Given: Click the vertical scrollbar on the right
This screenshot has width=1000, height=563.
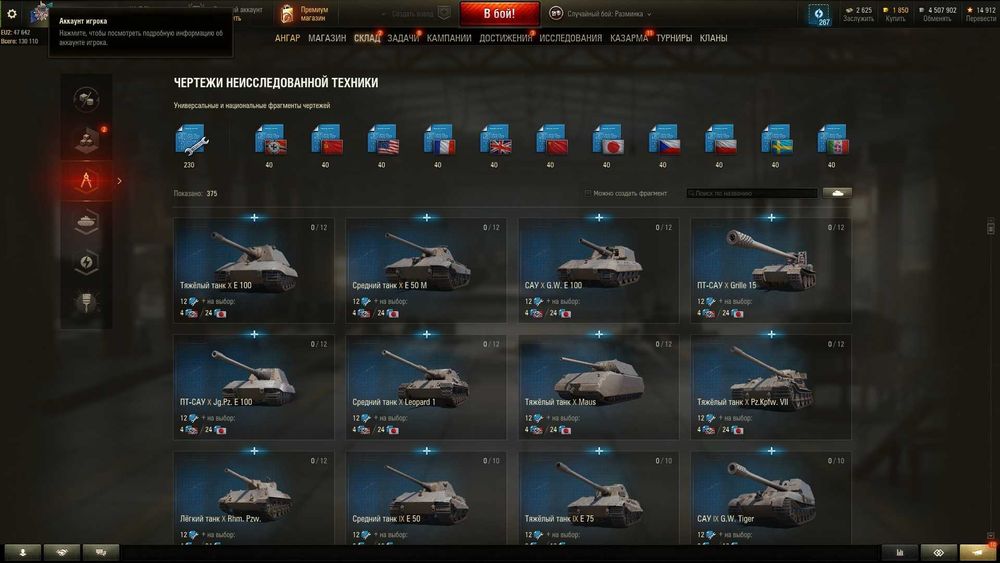Looking at the screenshot, I should tap(990, 226).
